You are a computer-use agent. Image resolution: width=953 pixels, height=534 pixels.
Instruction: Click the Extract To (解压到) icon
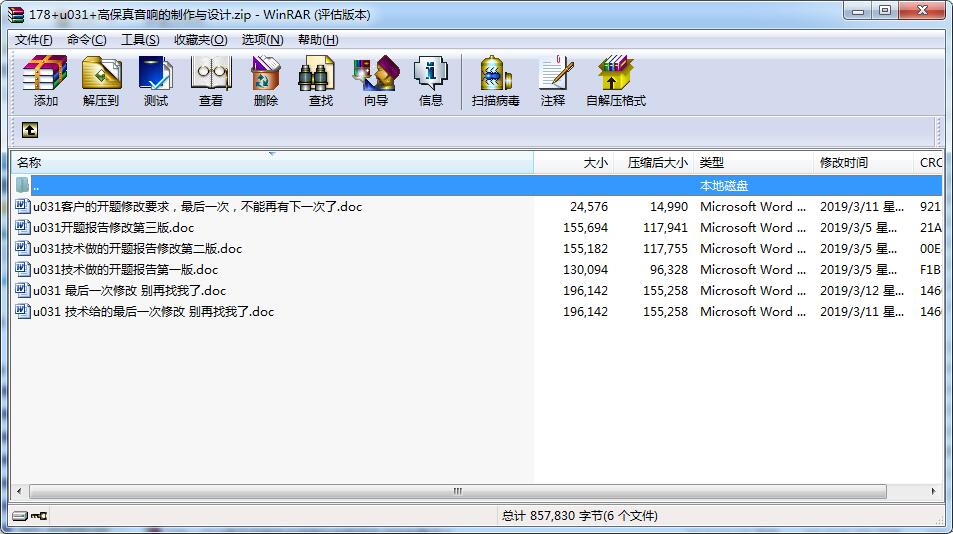pos(101,81)
